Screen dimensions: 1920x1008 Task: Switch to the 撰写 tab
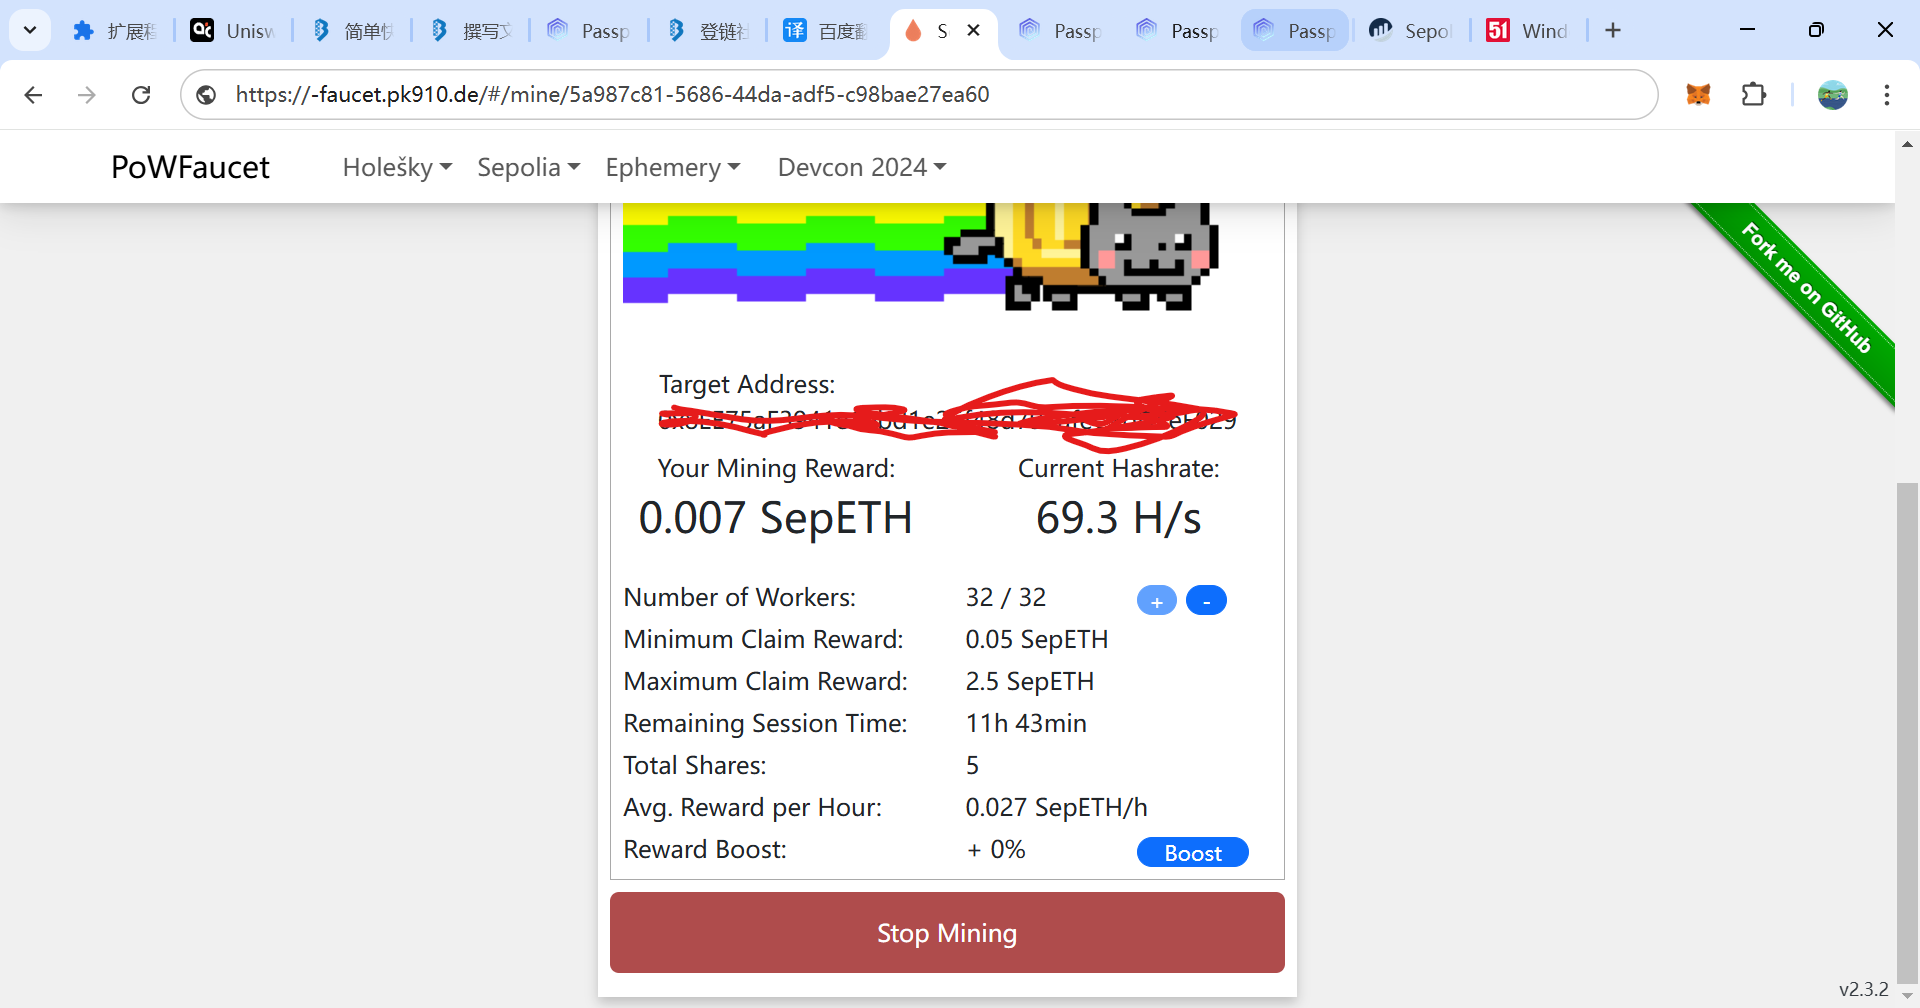click(470, 31)
